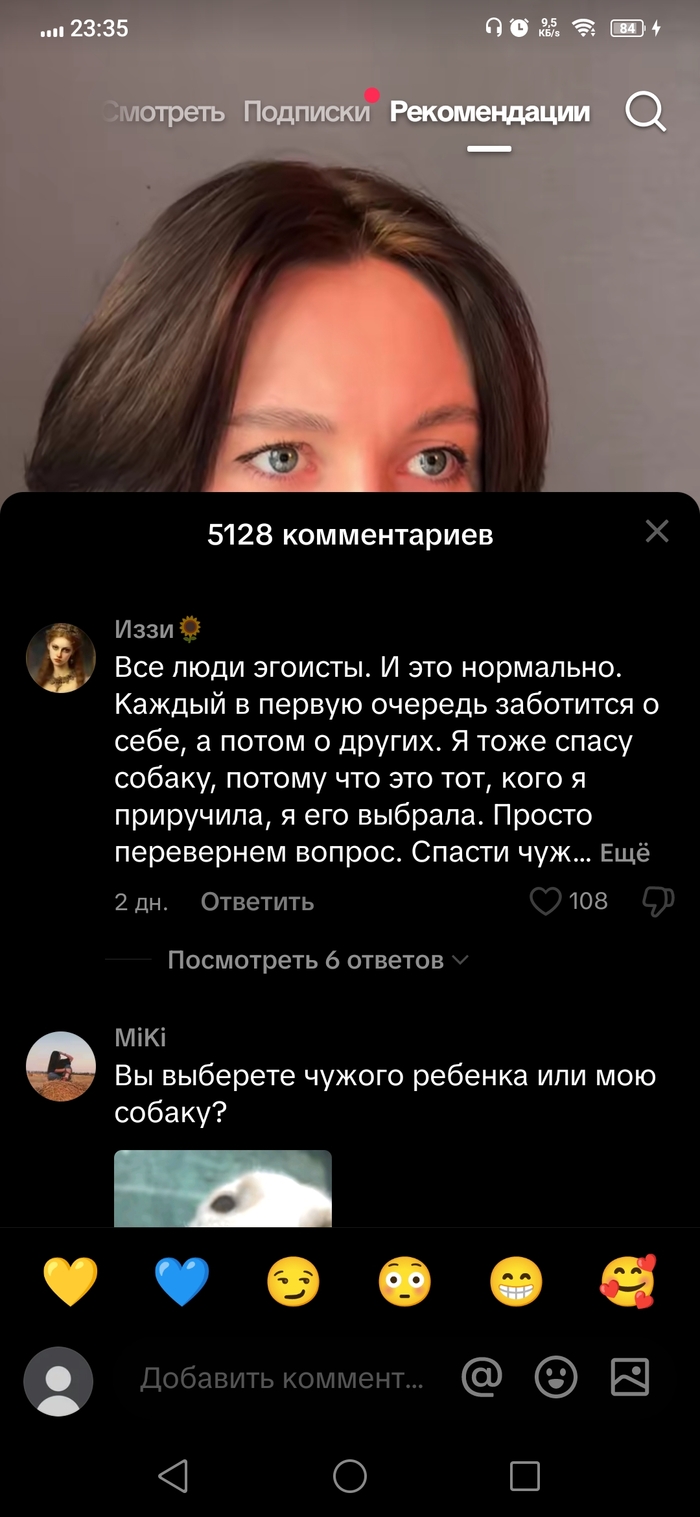
Task: Insert the smiling face with hearts emoji
Action: pos(628,1282)
